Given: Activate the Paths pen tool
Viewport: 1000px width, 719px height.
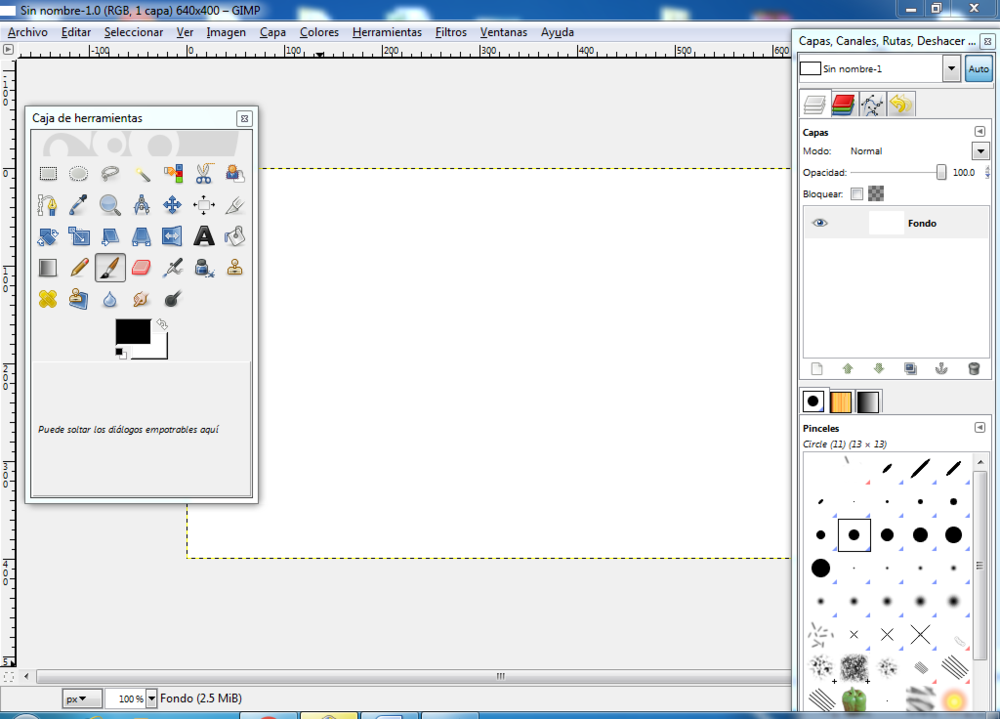Looking at the screenshot, I should tap(48, 205).
